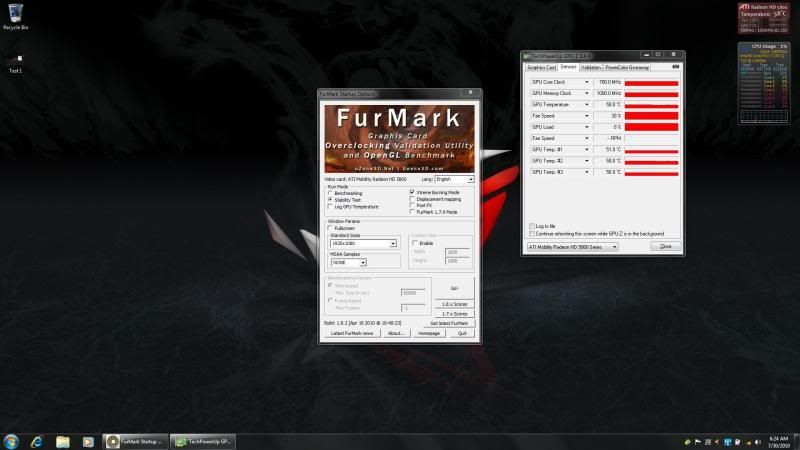Click the Fan Speed percent red graph bar
The image size is (800, 450).
(x=652, y=116)
